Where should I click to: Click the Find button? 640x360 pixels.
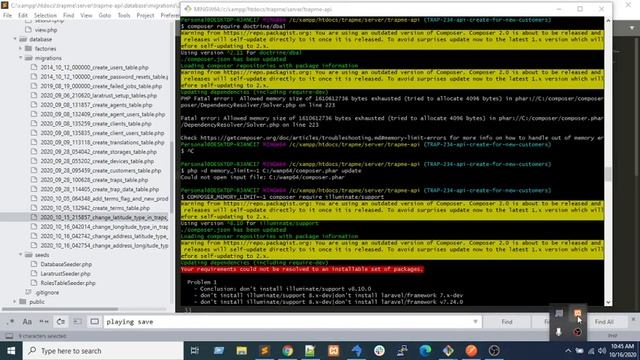pyautogui.click(x=507, y=322)
